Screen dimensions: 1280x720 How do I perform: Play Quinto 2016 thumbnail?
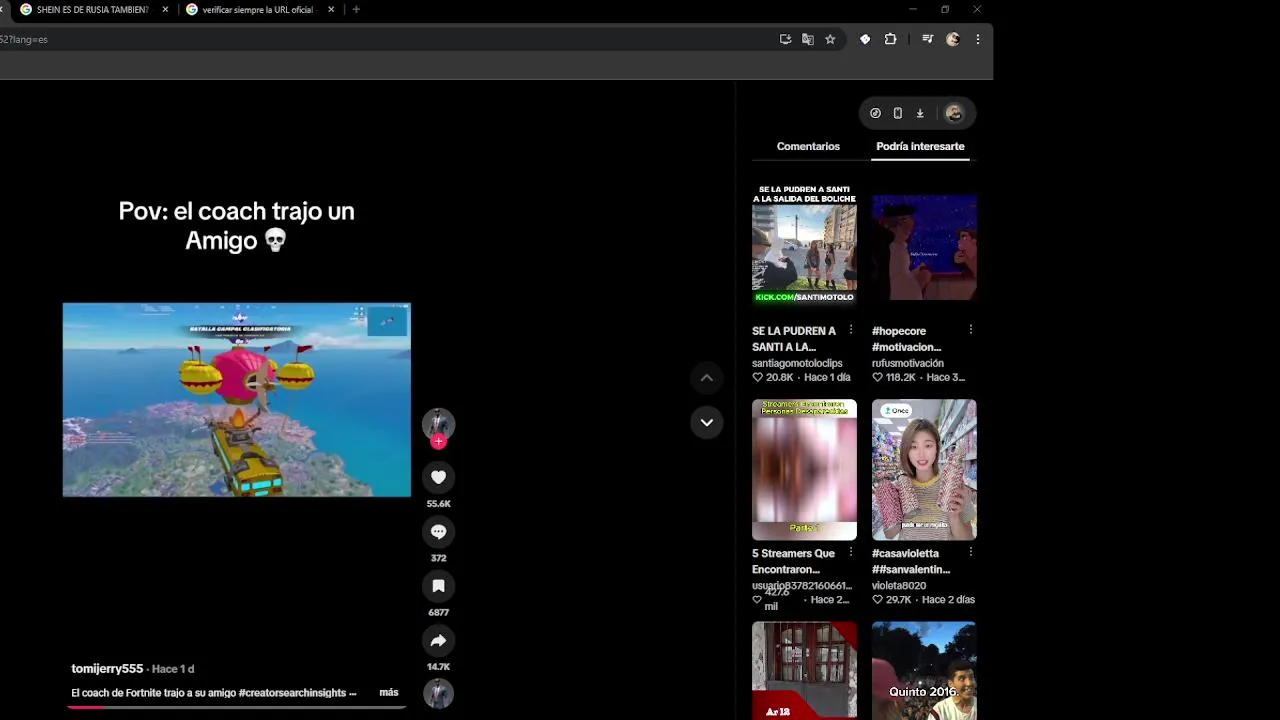click(x=924, y=670)
